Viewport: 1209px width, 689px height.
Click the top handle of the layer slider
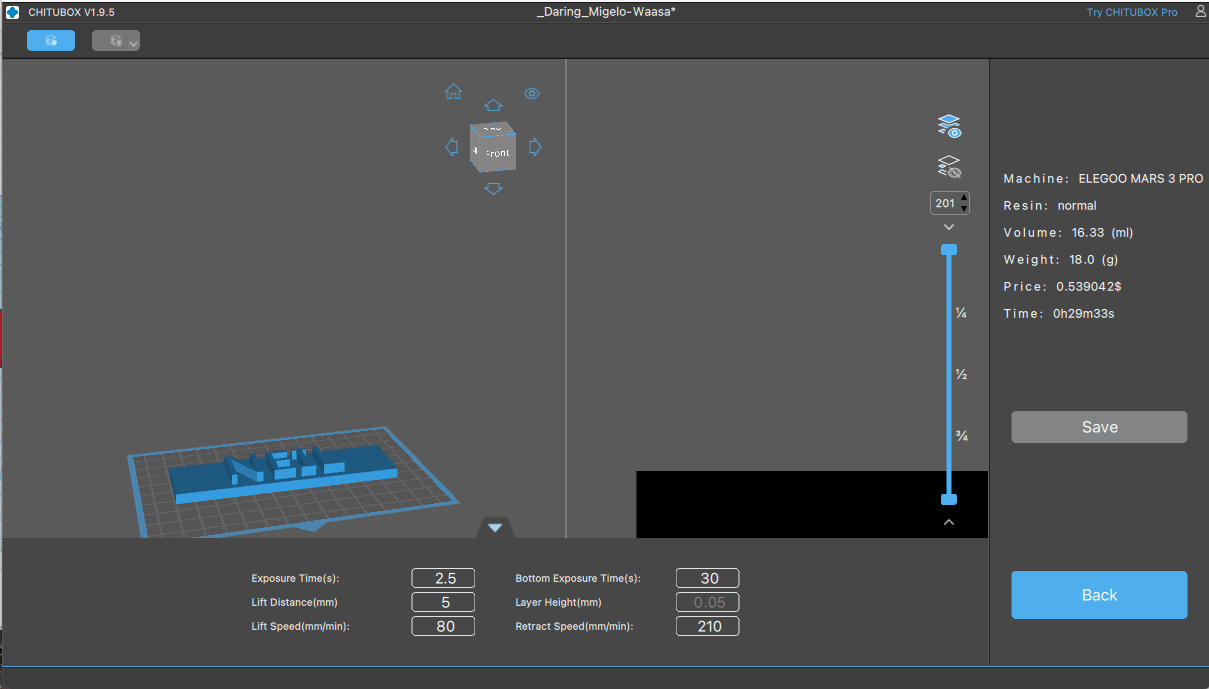click(x=949, y=249)
